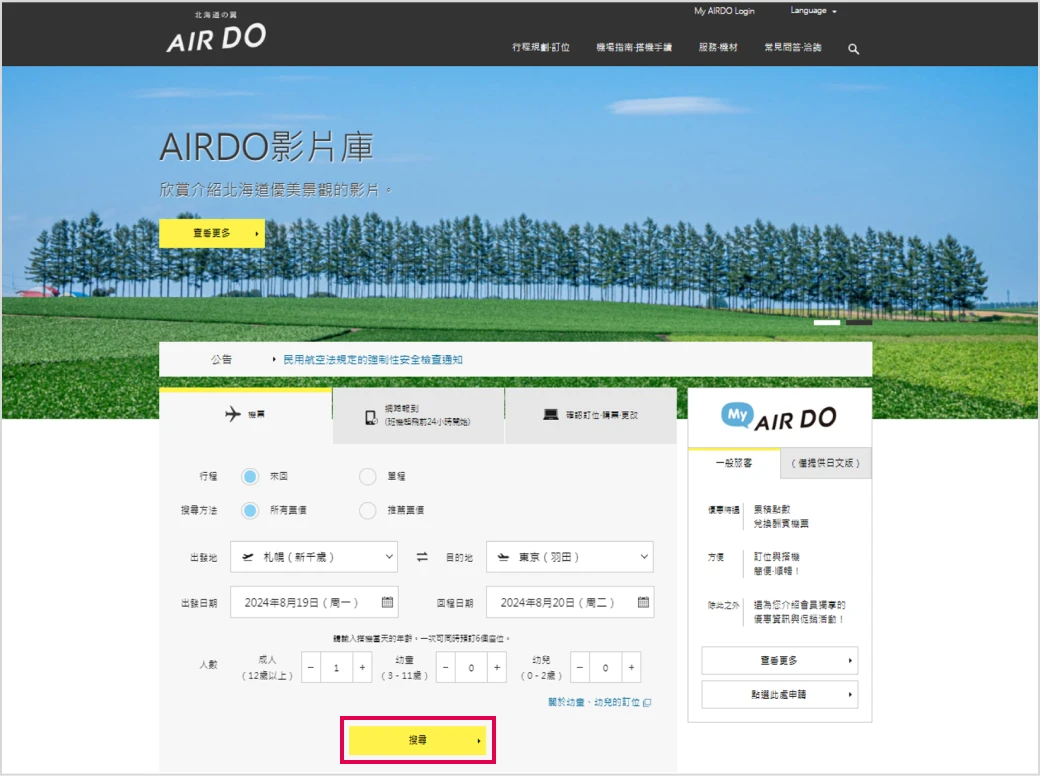Image resolution: width=1040 pixels, height=776 pixels.
Task: Open destination dropdown 東京（羽田）
Action: click(x=570, y=557)
